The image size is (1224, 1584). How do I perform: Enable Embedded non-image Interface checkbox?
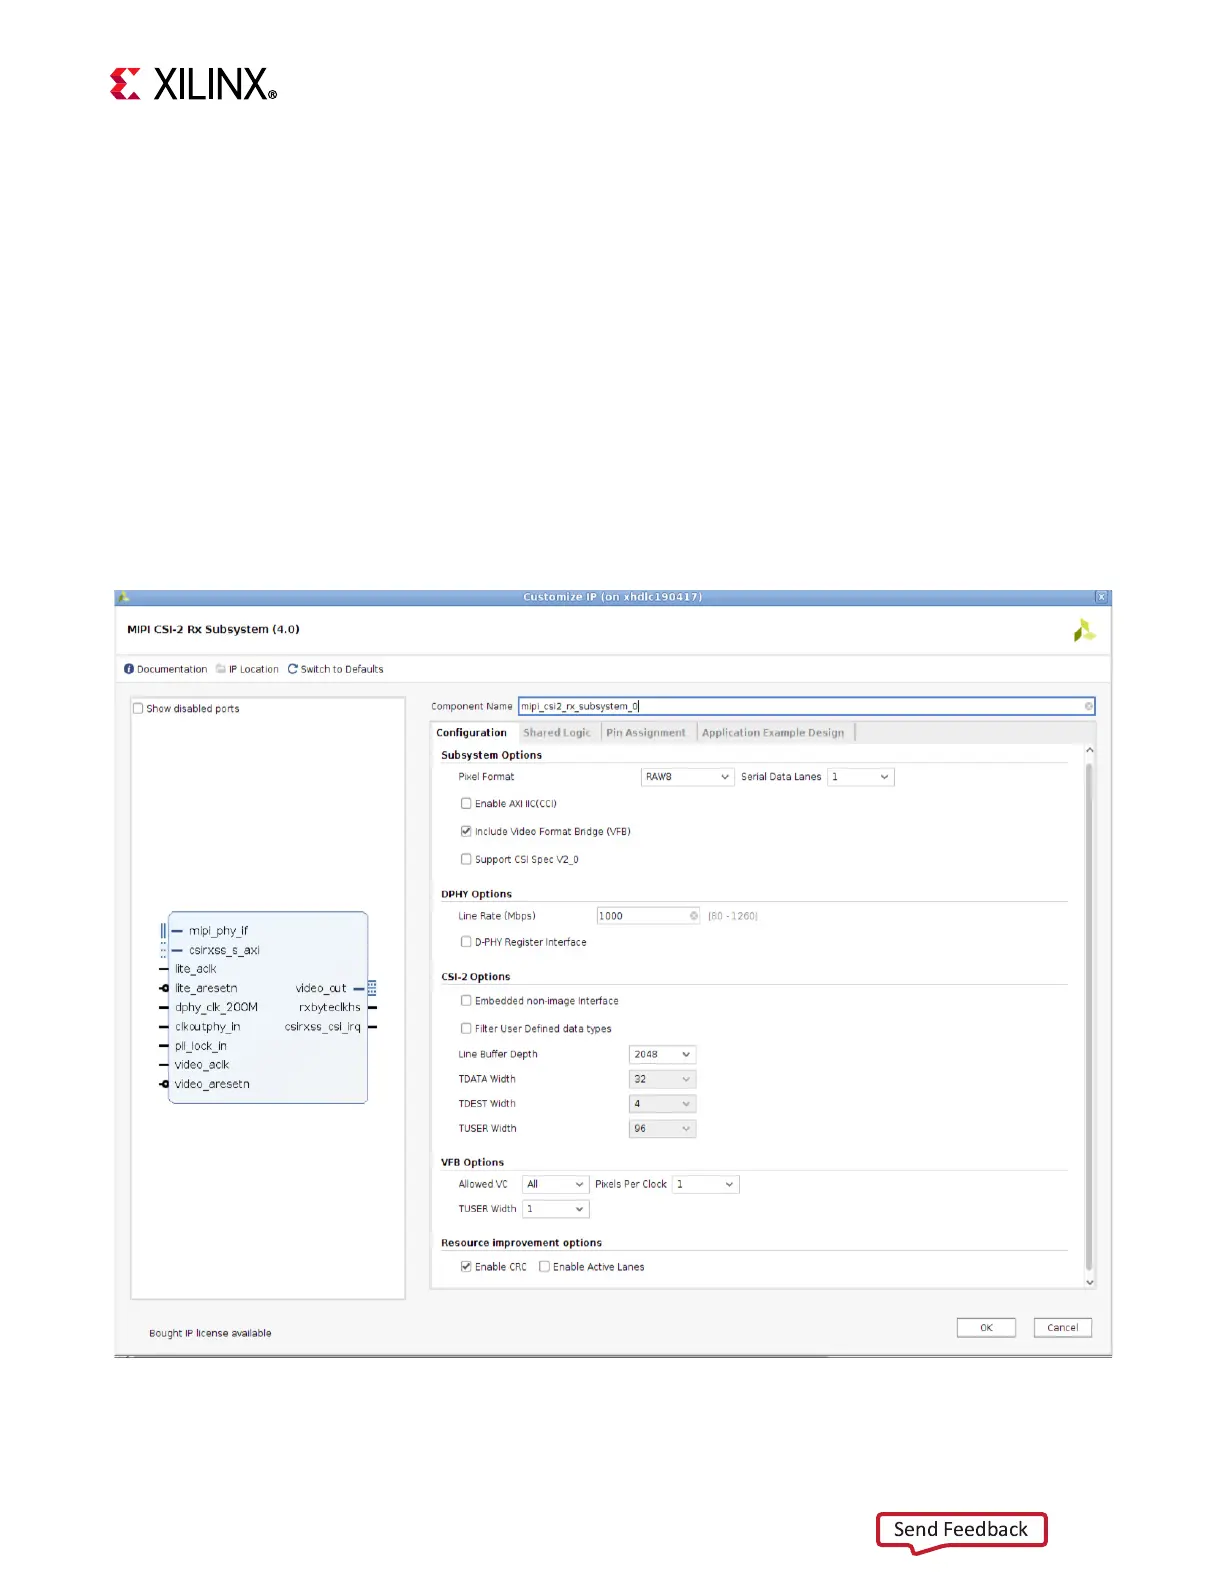coord(466,1000)
